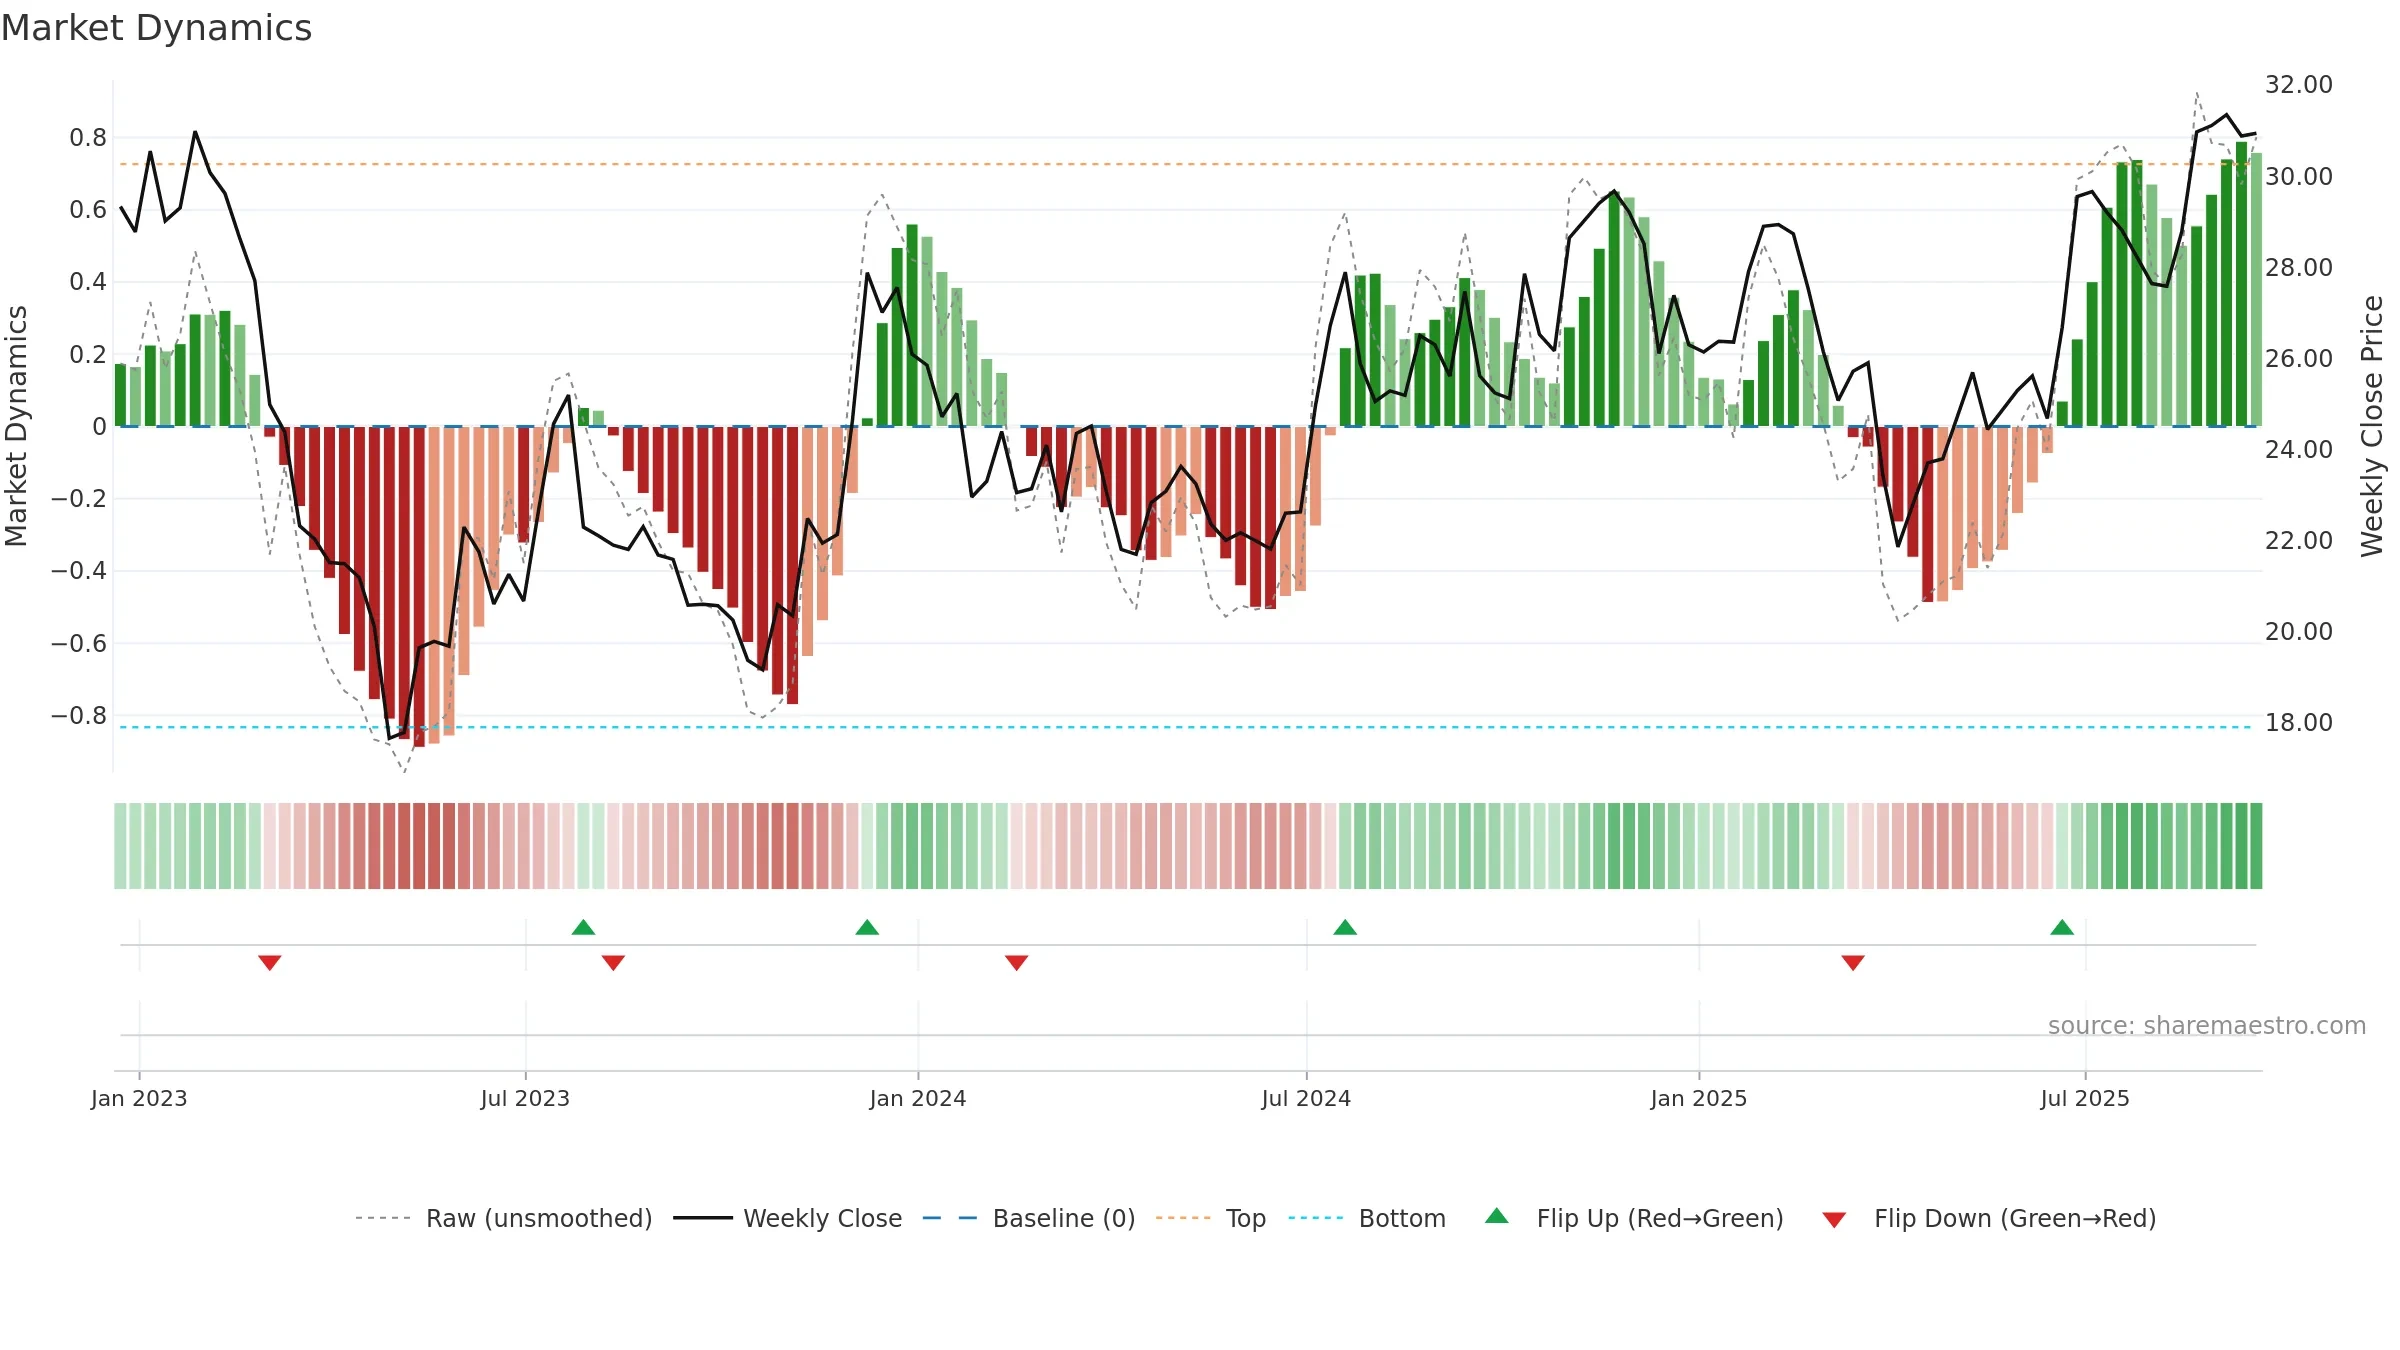The image size is (2400, 1350).
Task: Select flip-up marker just after Jul 2024
Action: (1345, 927)
